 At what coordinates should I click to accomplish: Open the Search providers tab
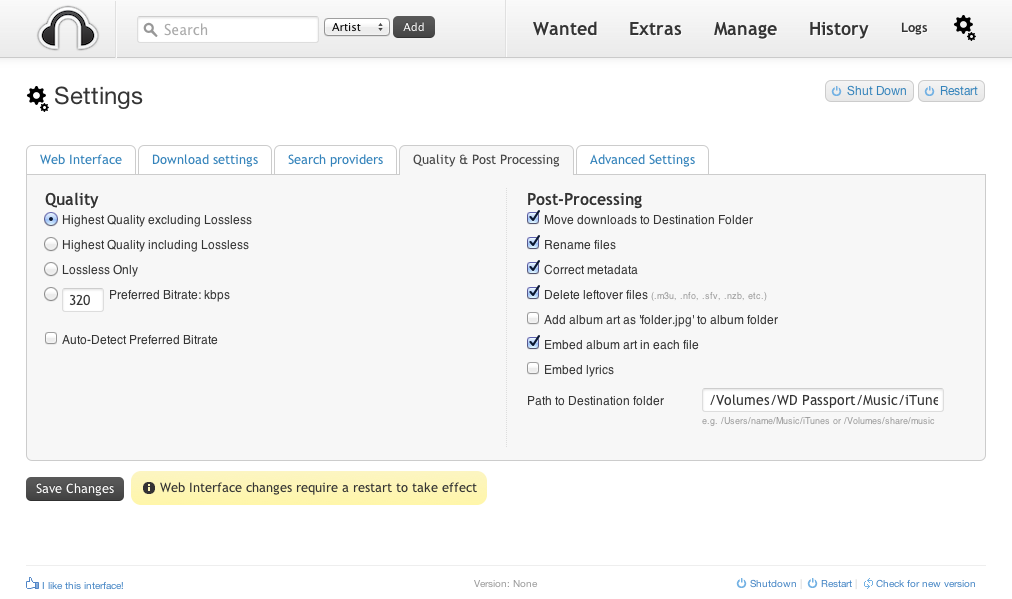(x=335, y=160)
